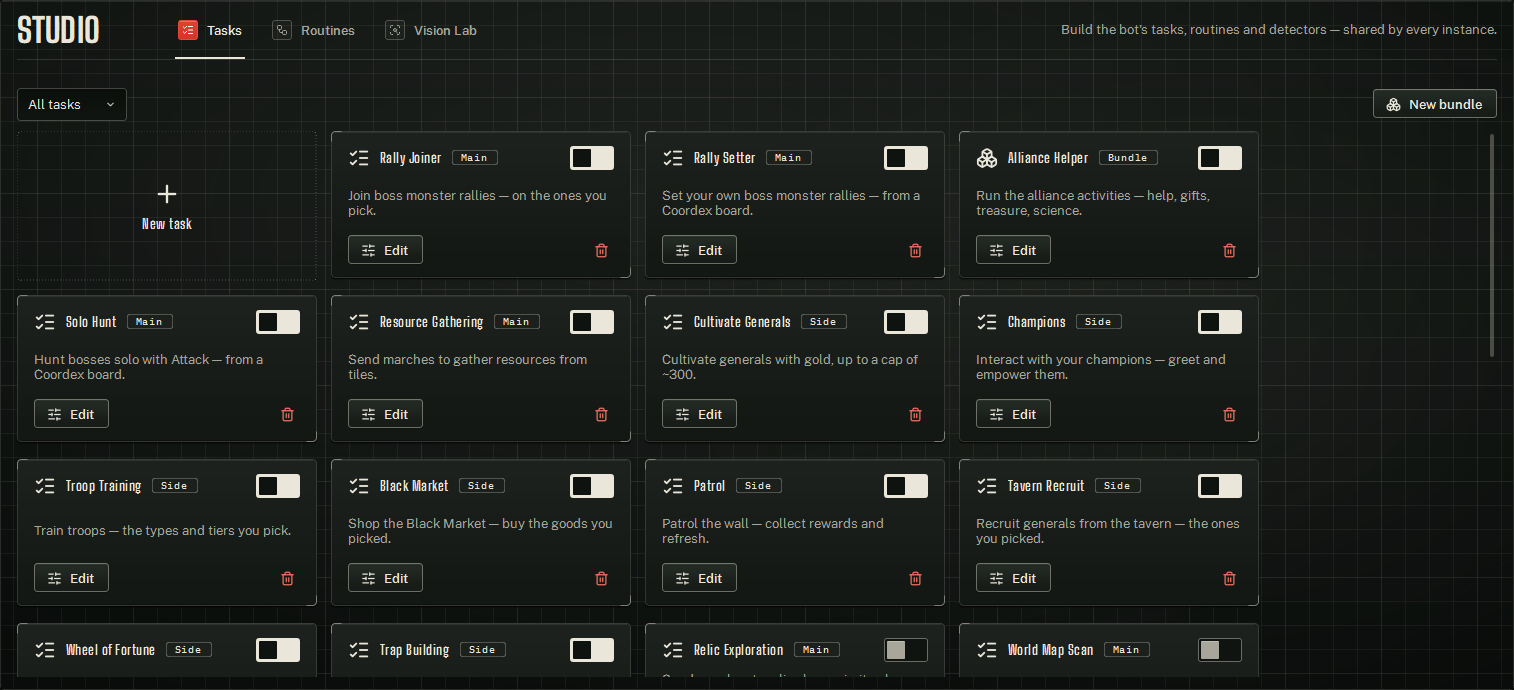Toggle the Rally Joiner switch
This screenshot has width=1514, height=690.
(x=592, y=158)
